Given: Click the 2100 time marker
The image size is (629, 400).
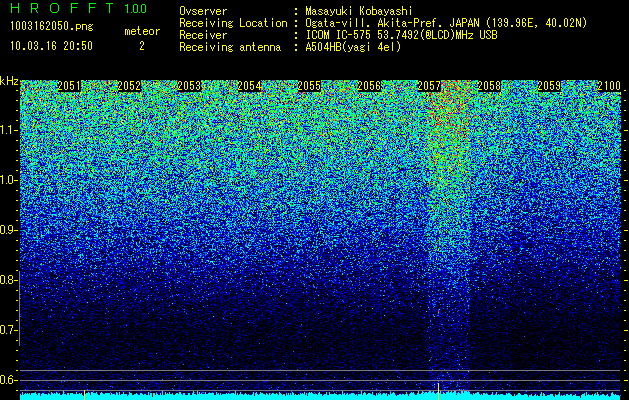Looking at the screenshot, I should 609,86.
